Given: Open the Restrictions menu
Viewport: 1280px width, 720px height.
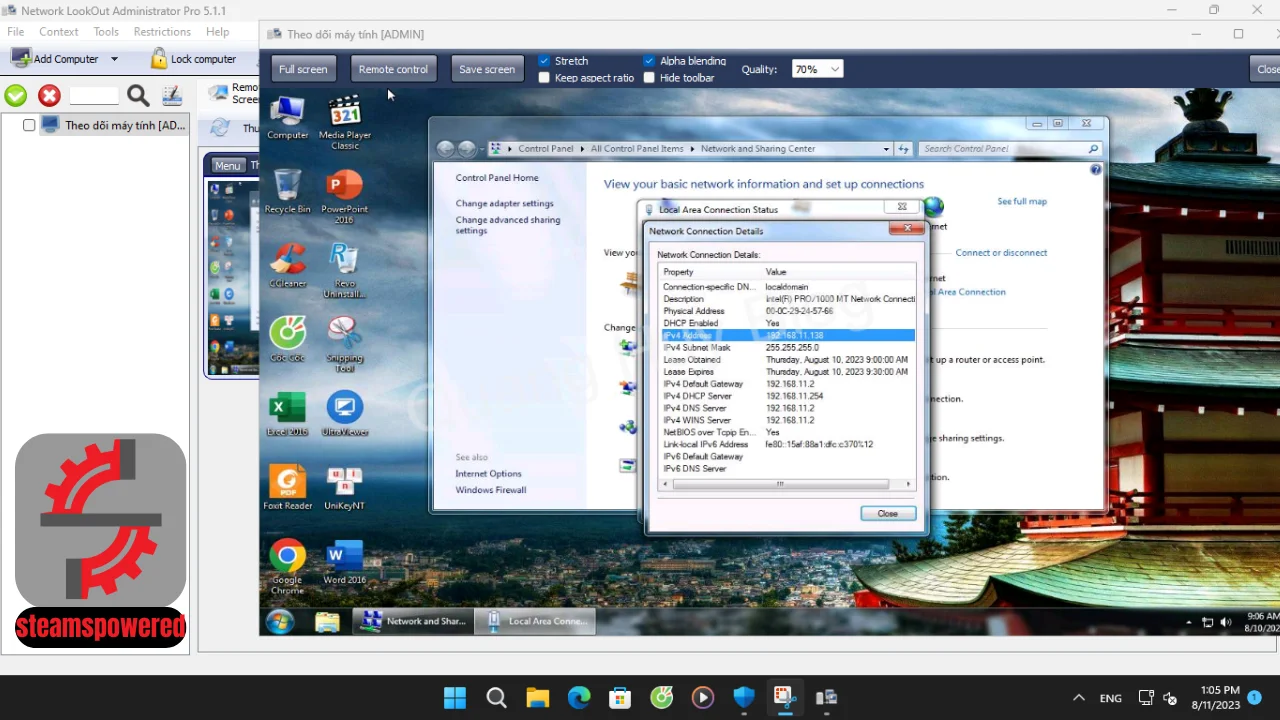Looking at the screenshot, I should (162, 32).
